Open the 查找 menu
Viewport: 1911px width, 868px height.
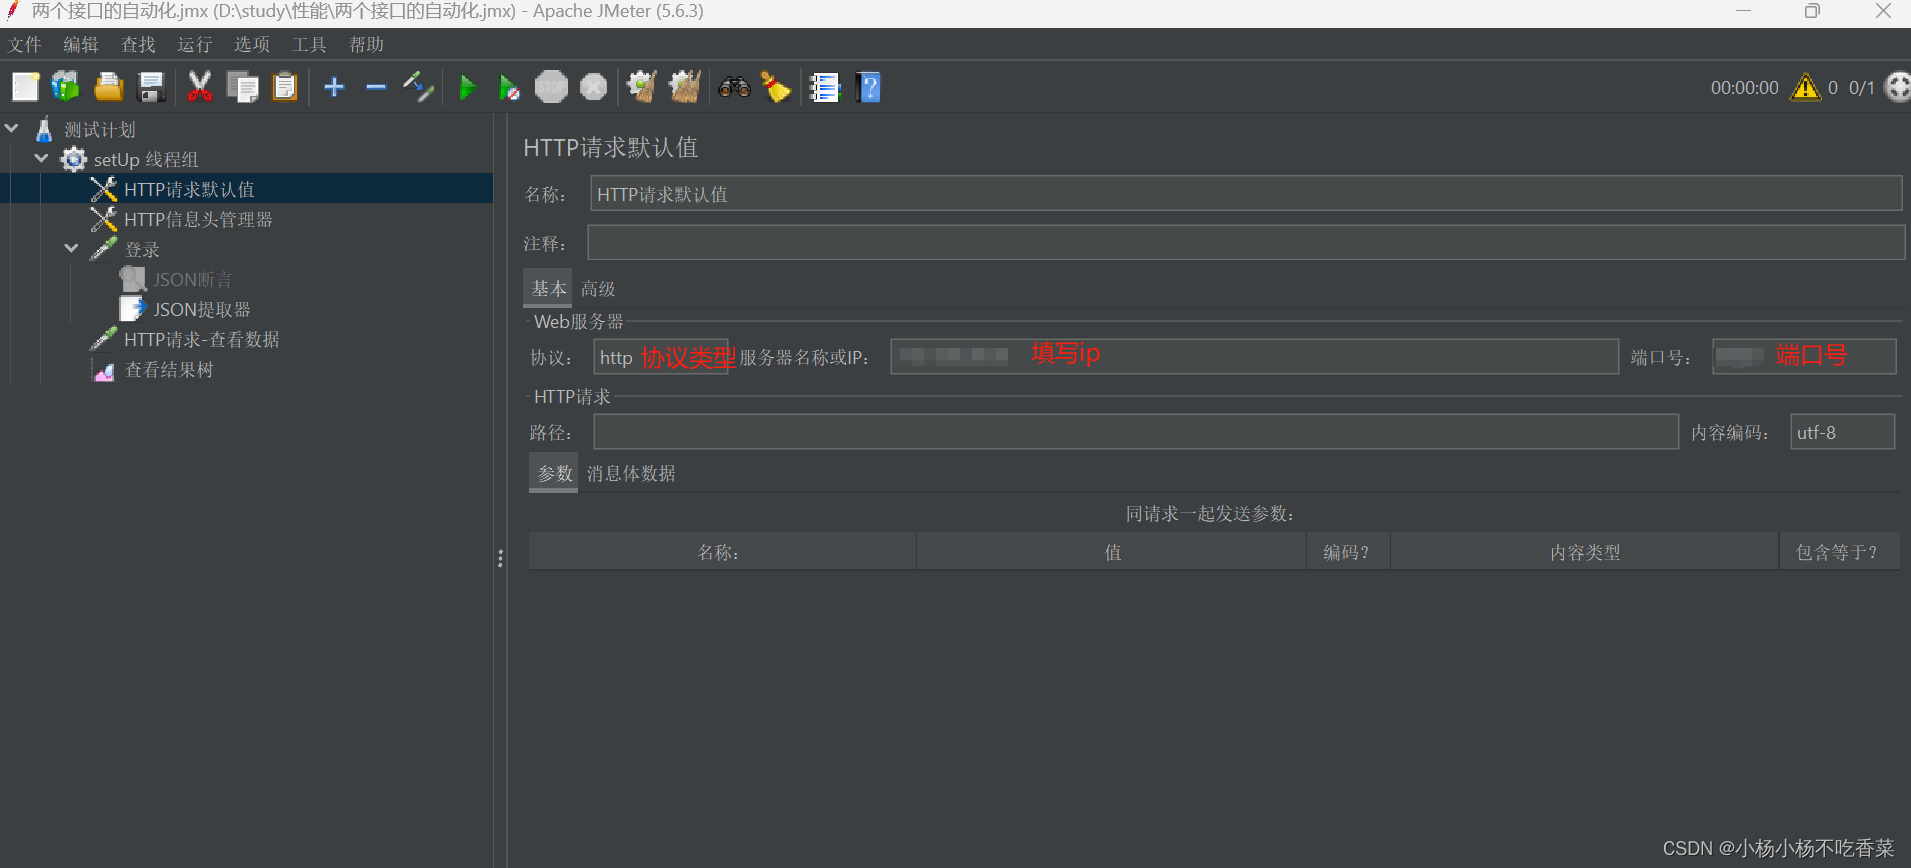point(138,44)
